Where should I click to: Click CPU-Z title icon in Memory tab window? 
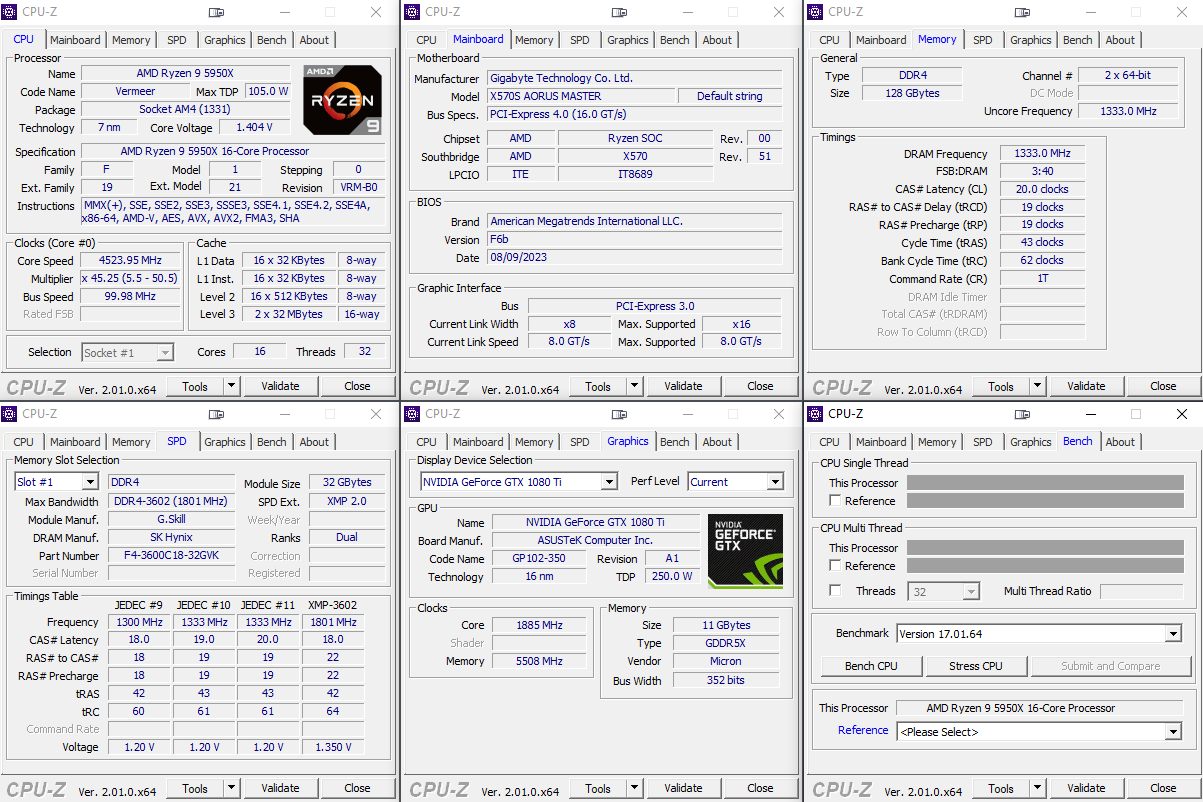point(816,12)
